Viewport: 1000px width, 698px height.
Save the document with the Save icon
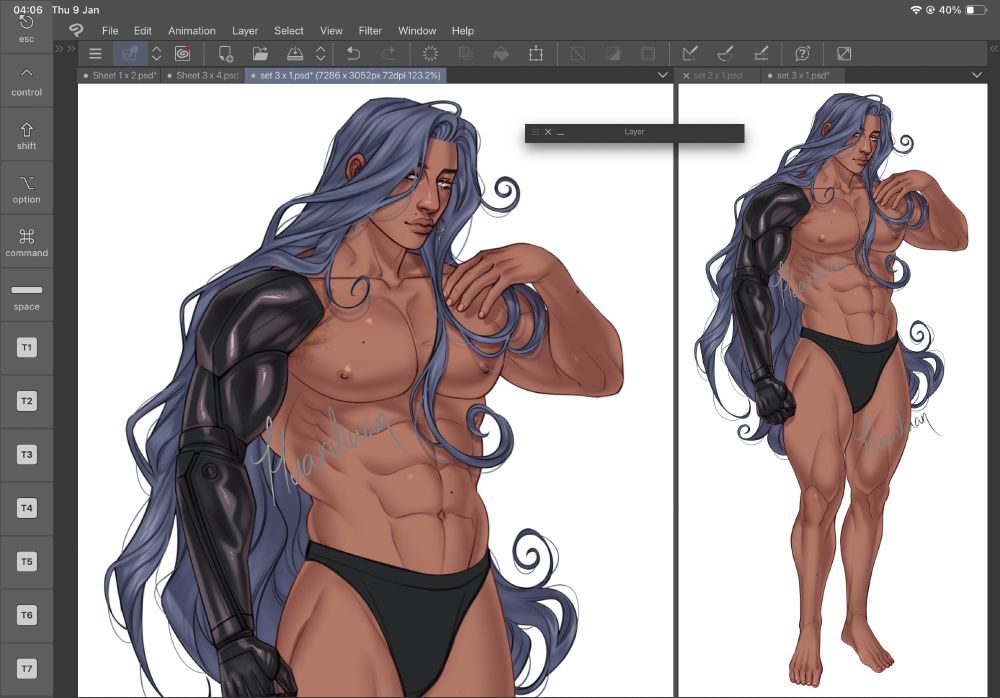[295, 54]
